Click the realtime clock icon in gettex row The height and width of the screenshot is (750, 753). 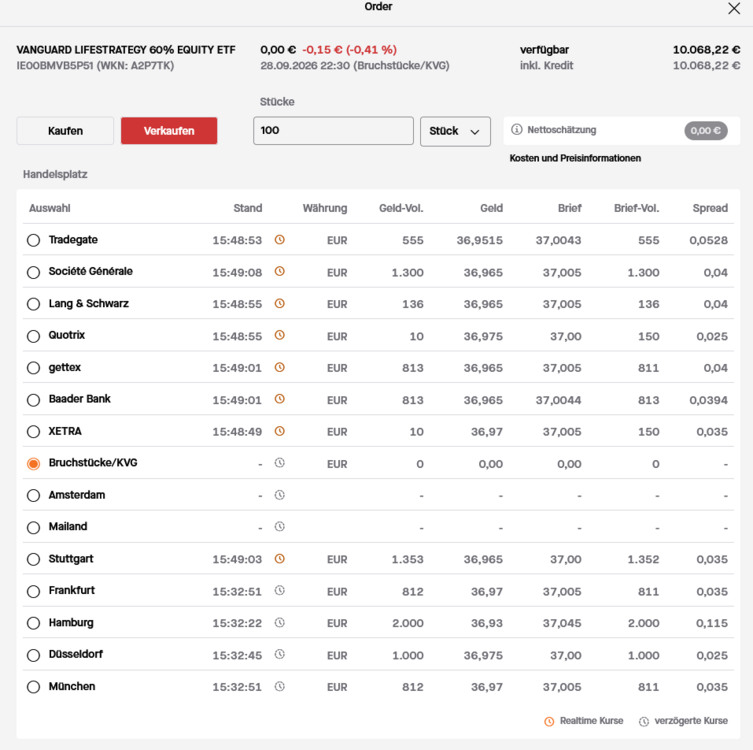279,367
